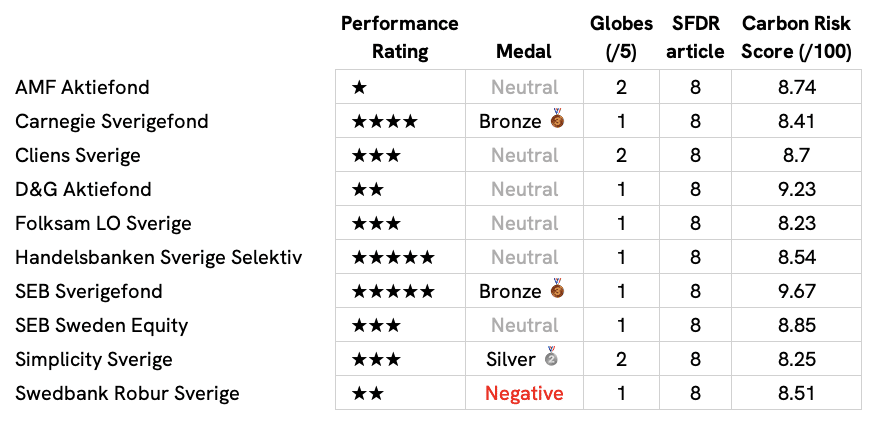Open the Cliens Sverige fund name
Image resolution: width=873 pixels, height=422 pixels.
[78, 155]
